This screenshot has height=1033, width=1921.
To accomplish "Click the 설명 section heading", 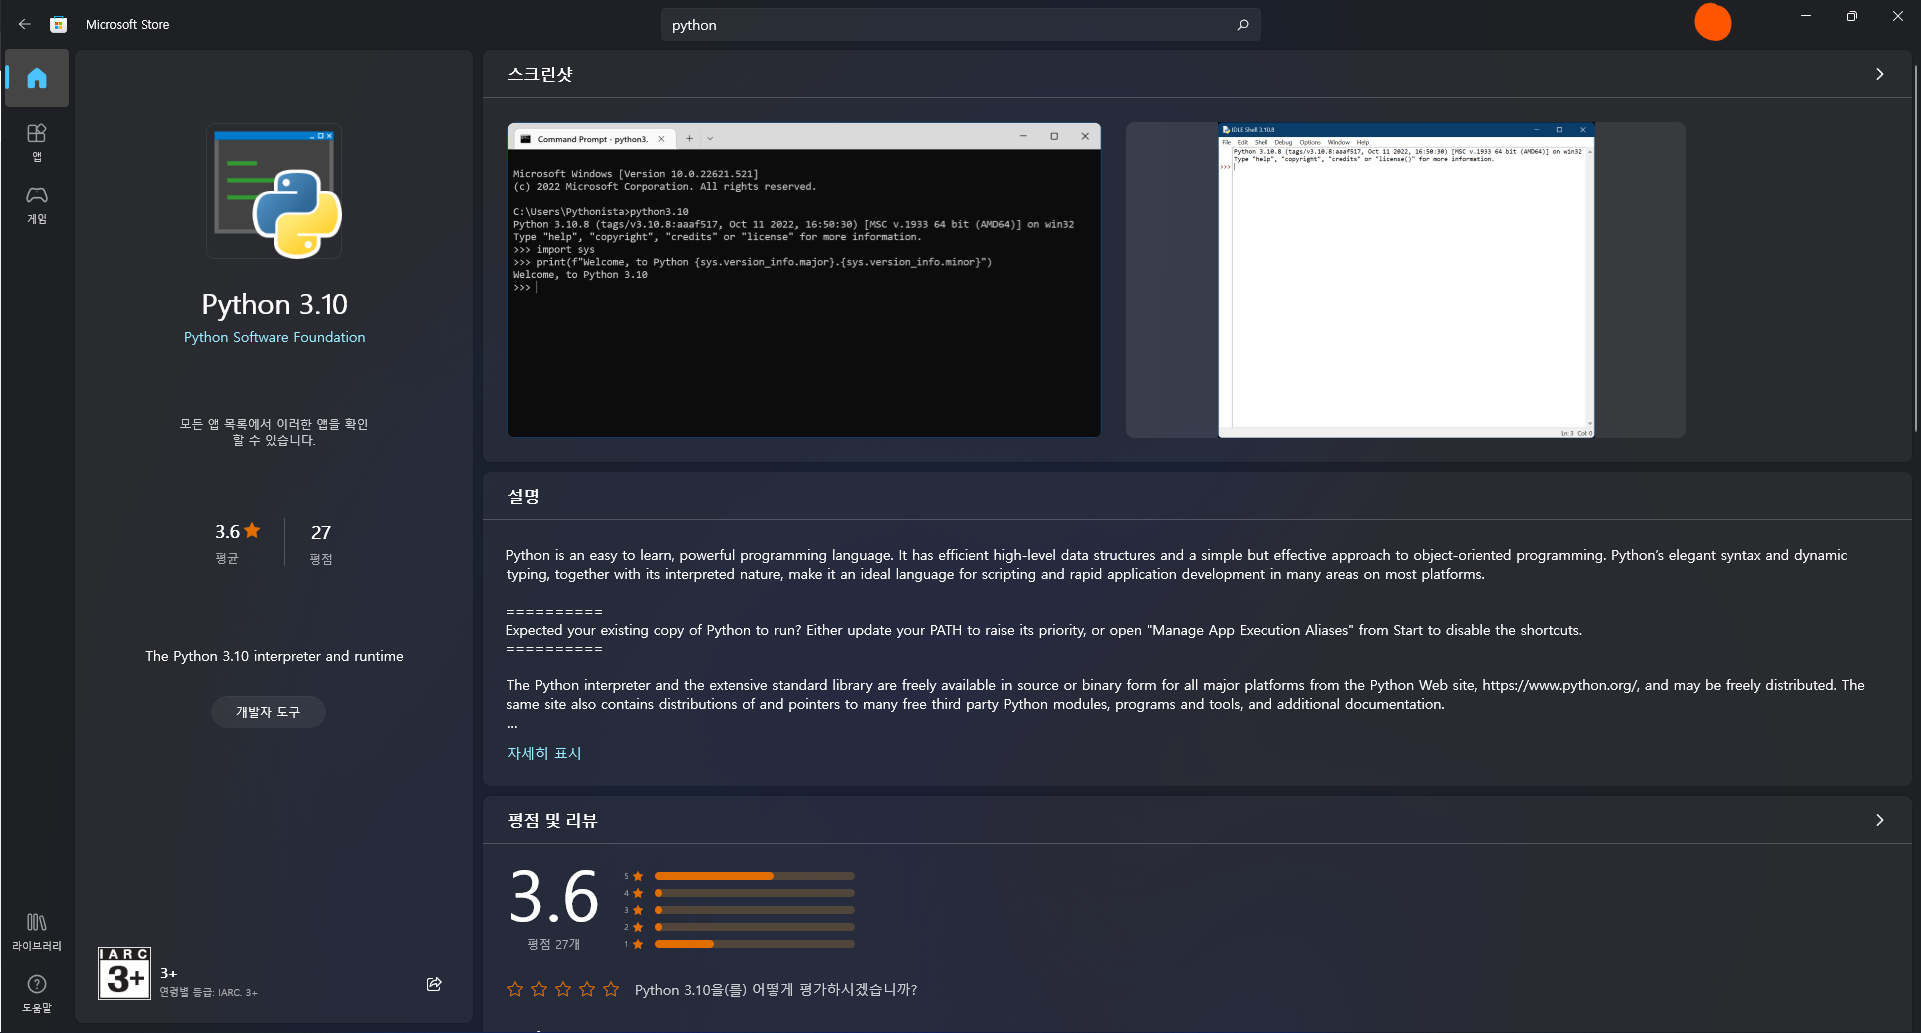I will (x=524, y=496).
